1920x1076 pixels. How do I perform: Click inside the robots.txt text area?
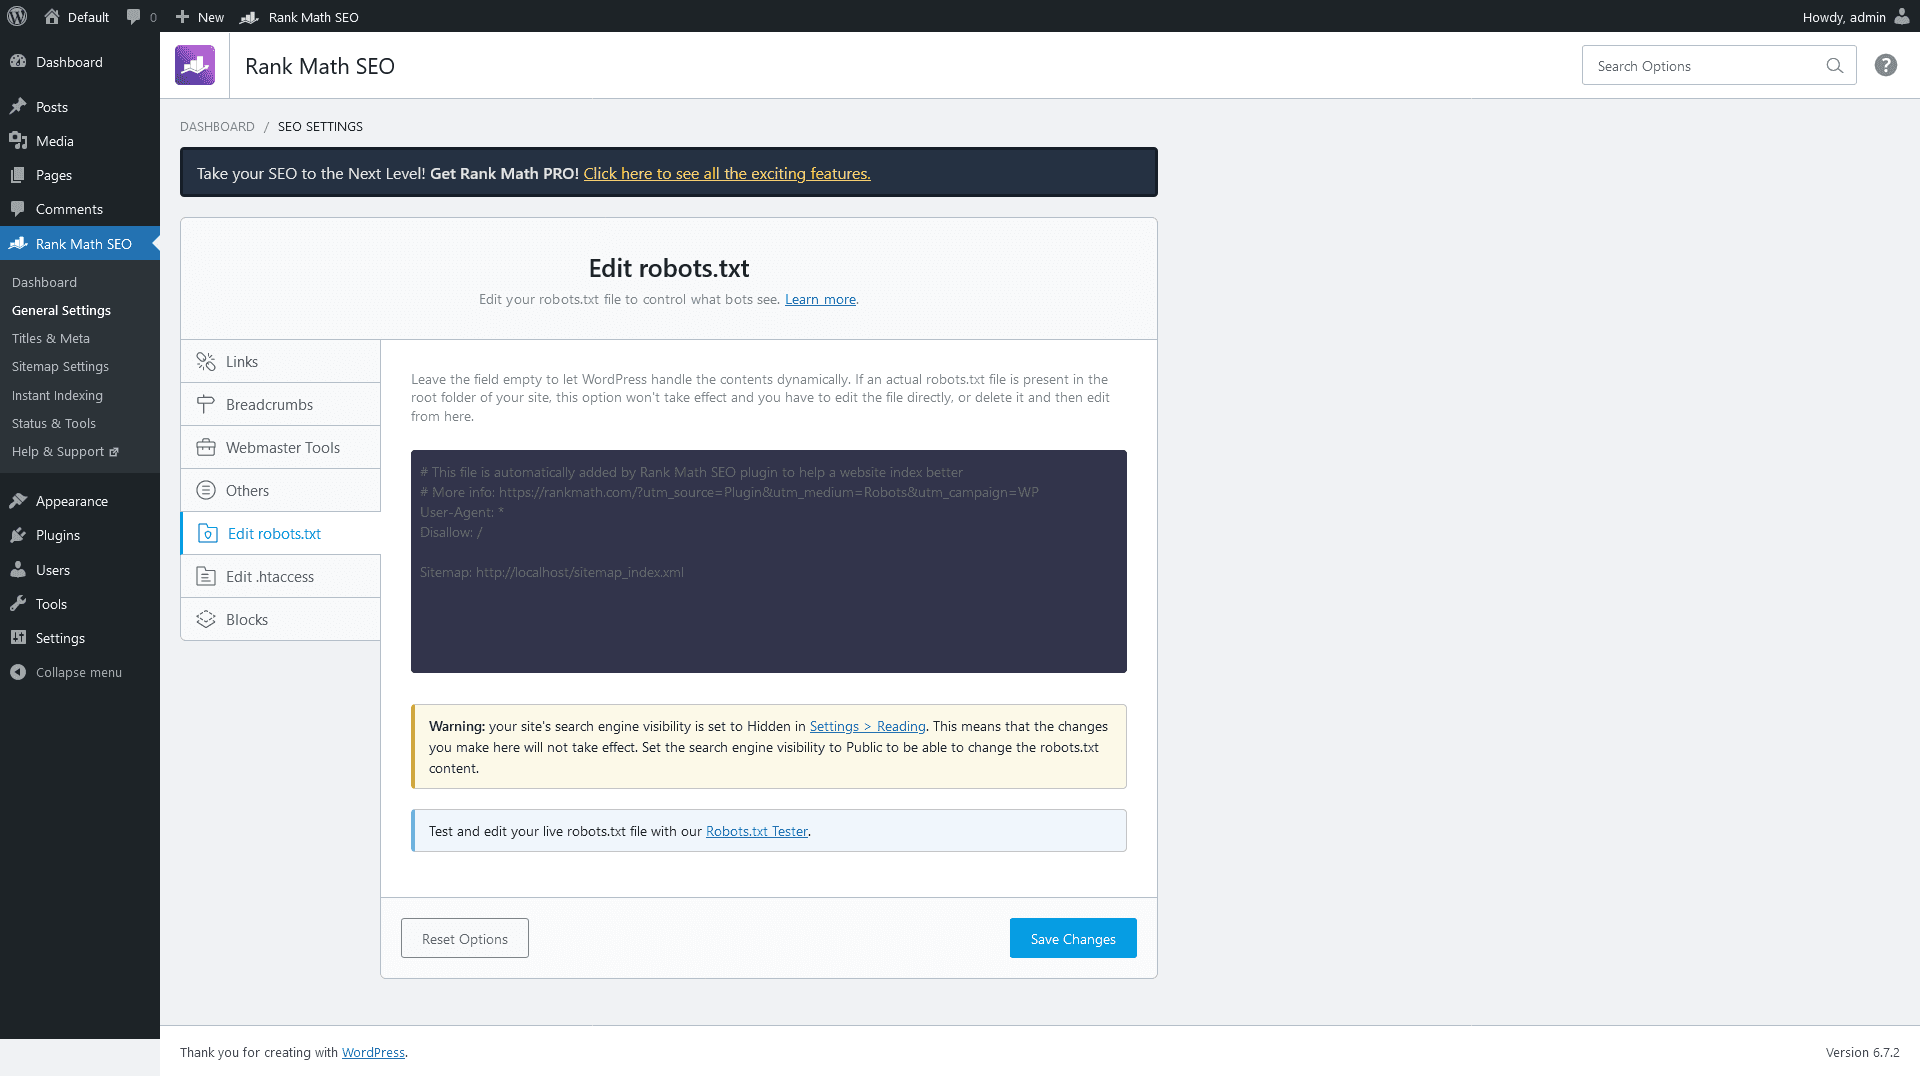(x=769, y=561)
